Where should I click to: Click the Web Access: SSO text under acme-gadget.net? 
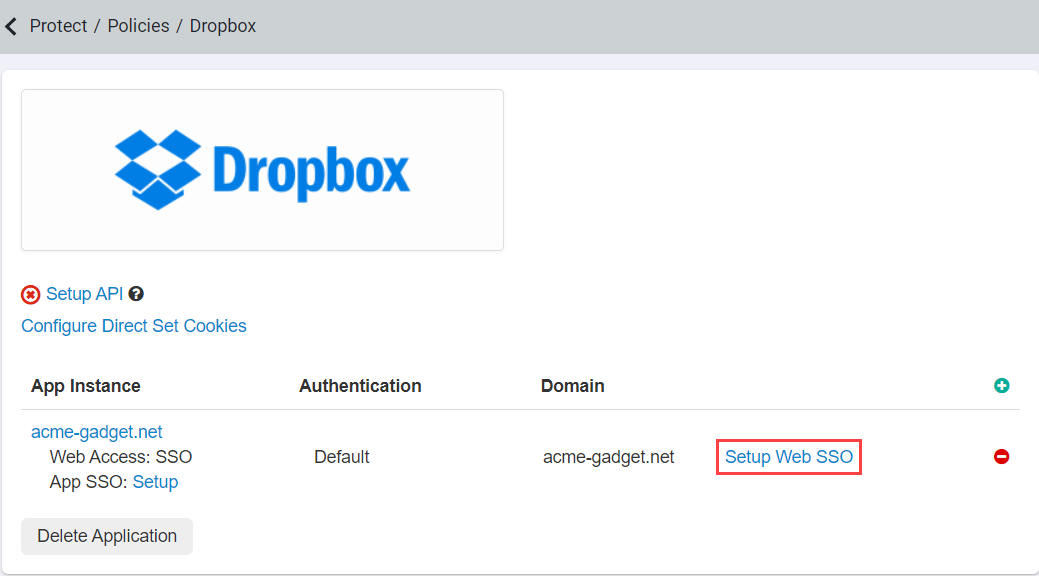pyautogui.click(x=120, y=456)
